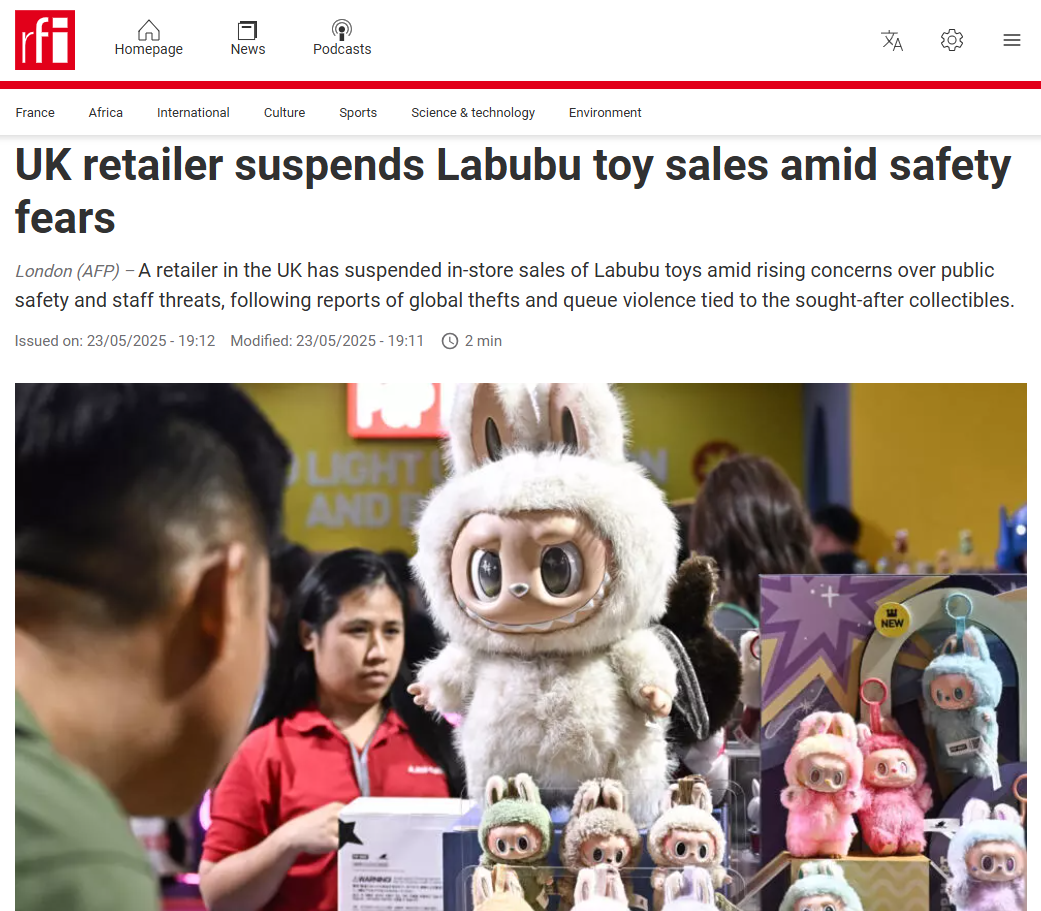1041x911 pixels.
Task: Open the Homepage house icon
Action: click(149, 30)
